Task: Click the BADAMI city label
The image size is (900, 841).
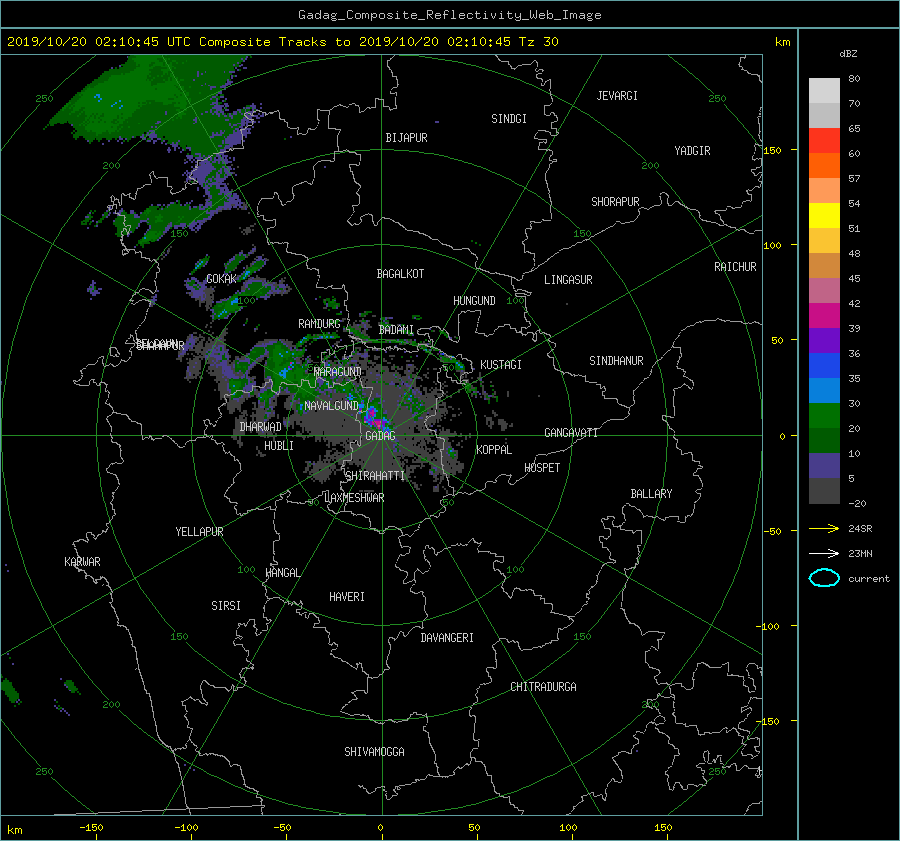Action: (396, 330)
